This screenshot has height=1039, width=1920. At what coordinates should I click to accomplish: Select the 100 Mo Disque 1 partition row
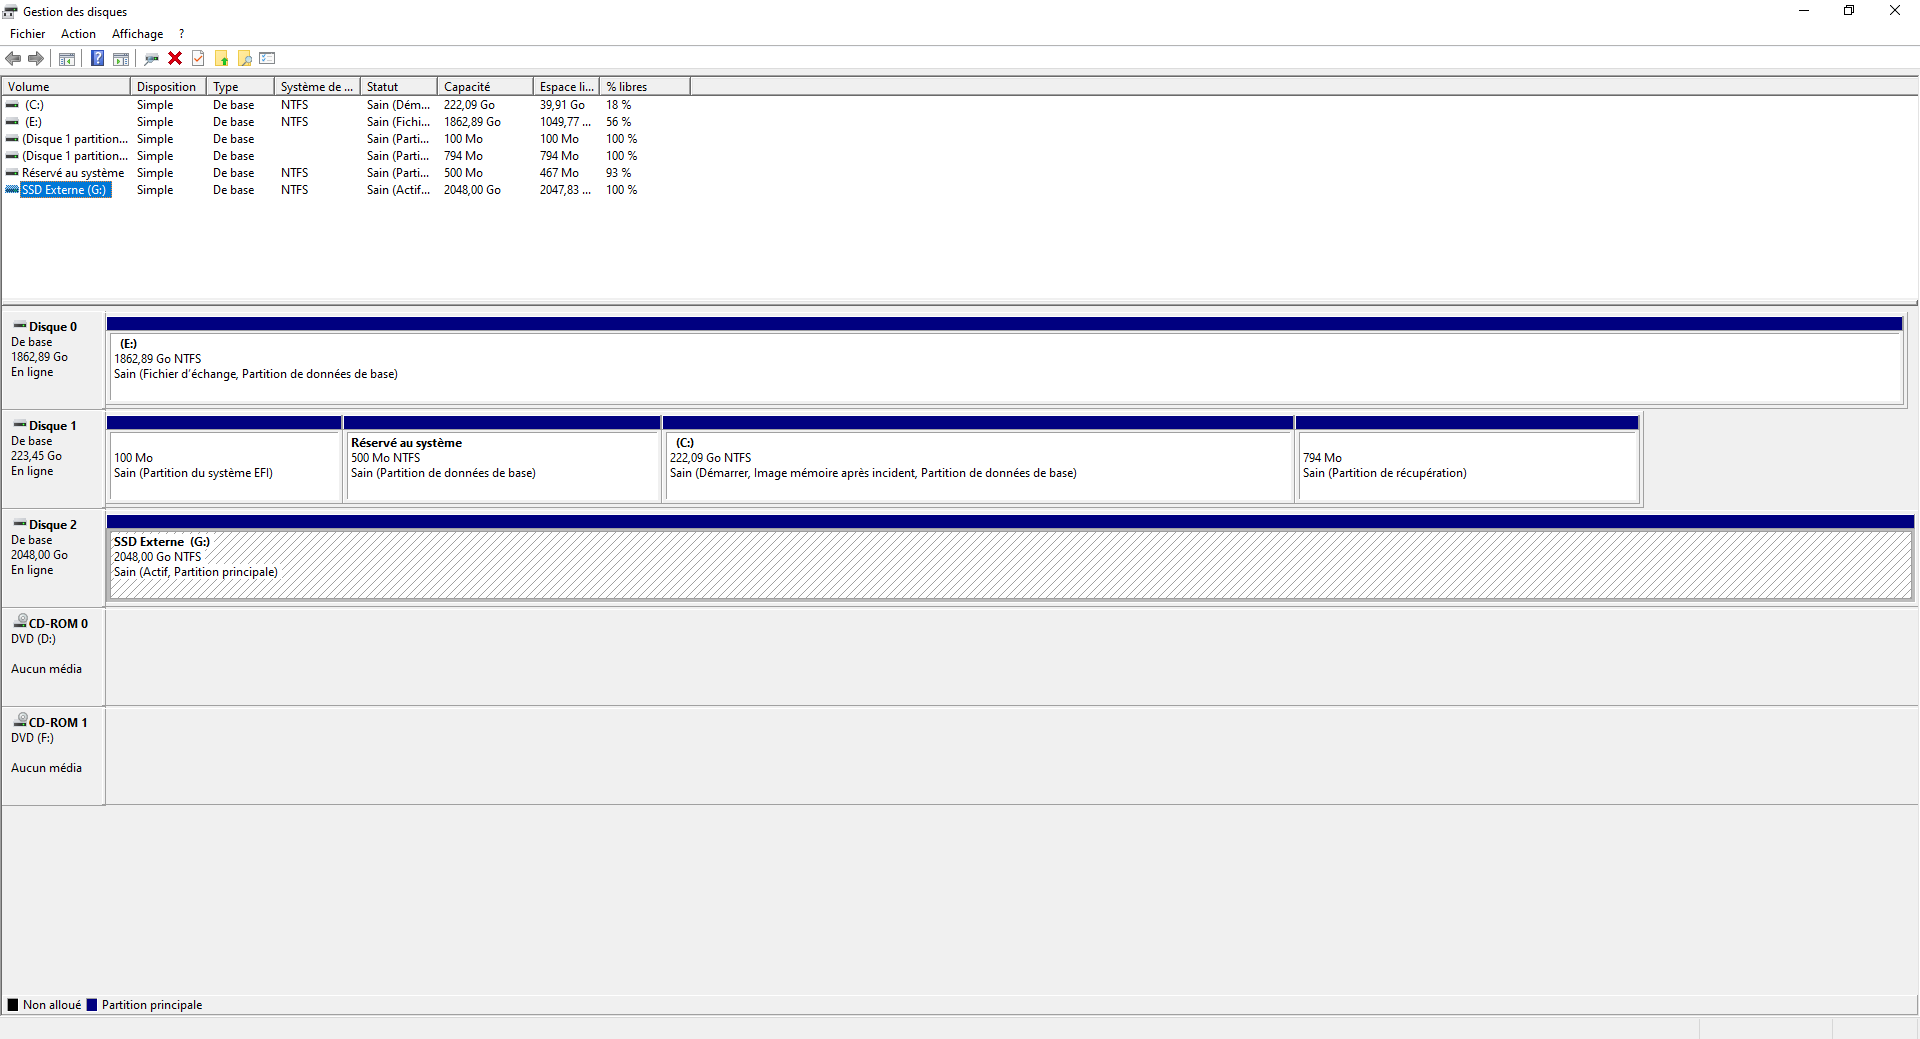tap(346, 139)
